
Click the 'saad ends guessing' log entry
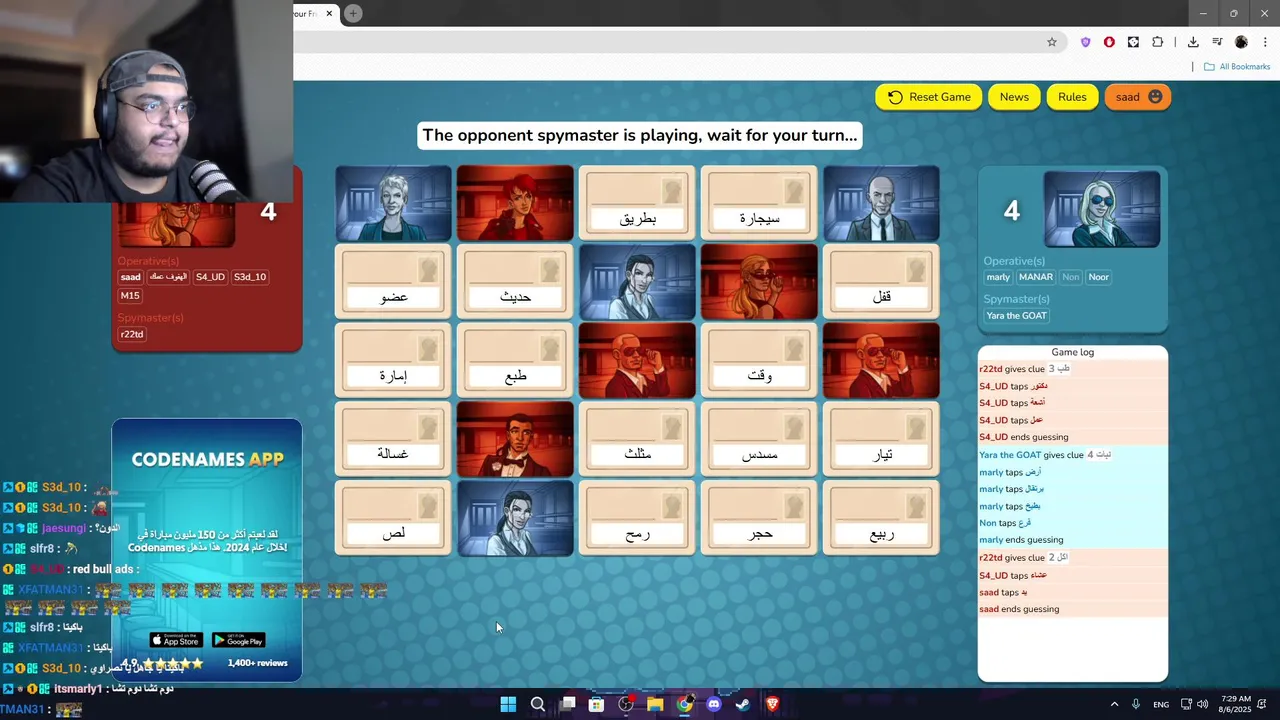point(1072,609)
